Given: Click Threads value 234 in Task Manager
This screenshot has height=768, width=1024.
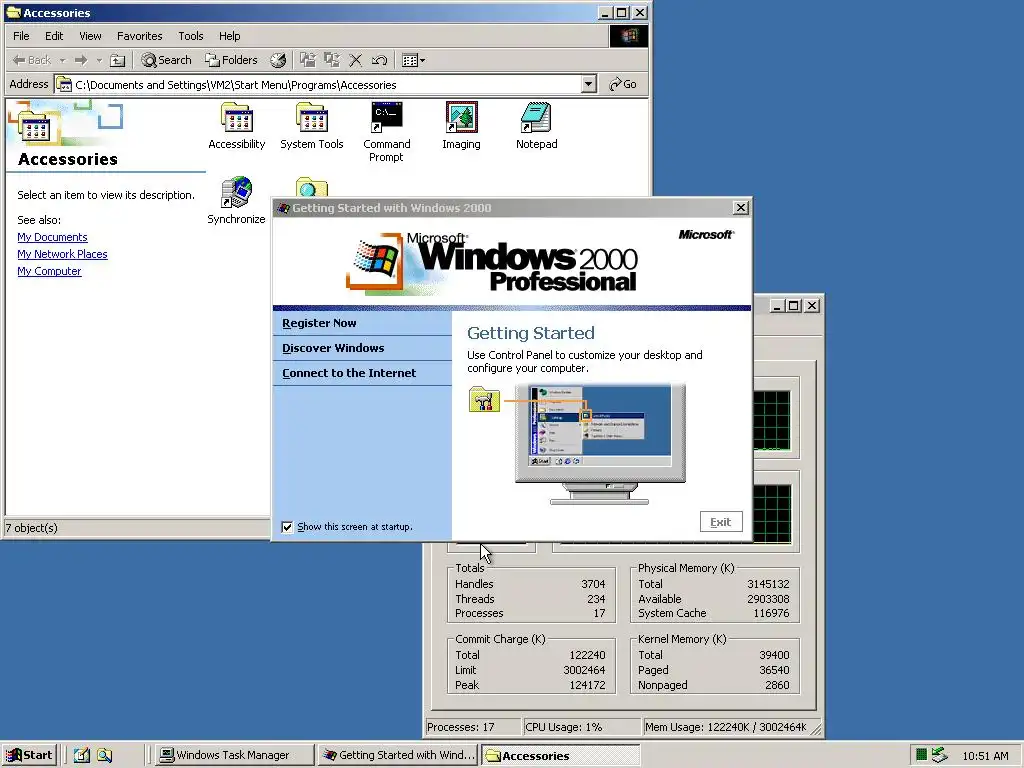Looking at the screenshot, I should click(596, 599).
